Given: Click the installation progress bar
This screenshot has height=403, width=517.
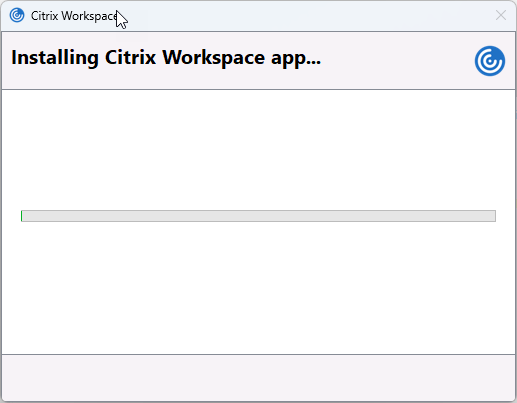Looking at the screenshot, I should coord(258,216).
